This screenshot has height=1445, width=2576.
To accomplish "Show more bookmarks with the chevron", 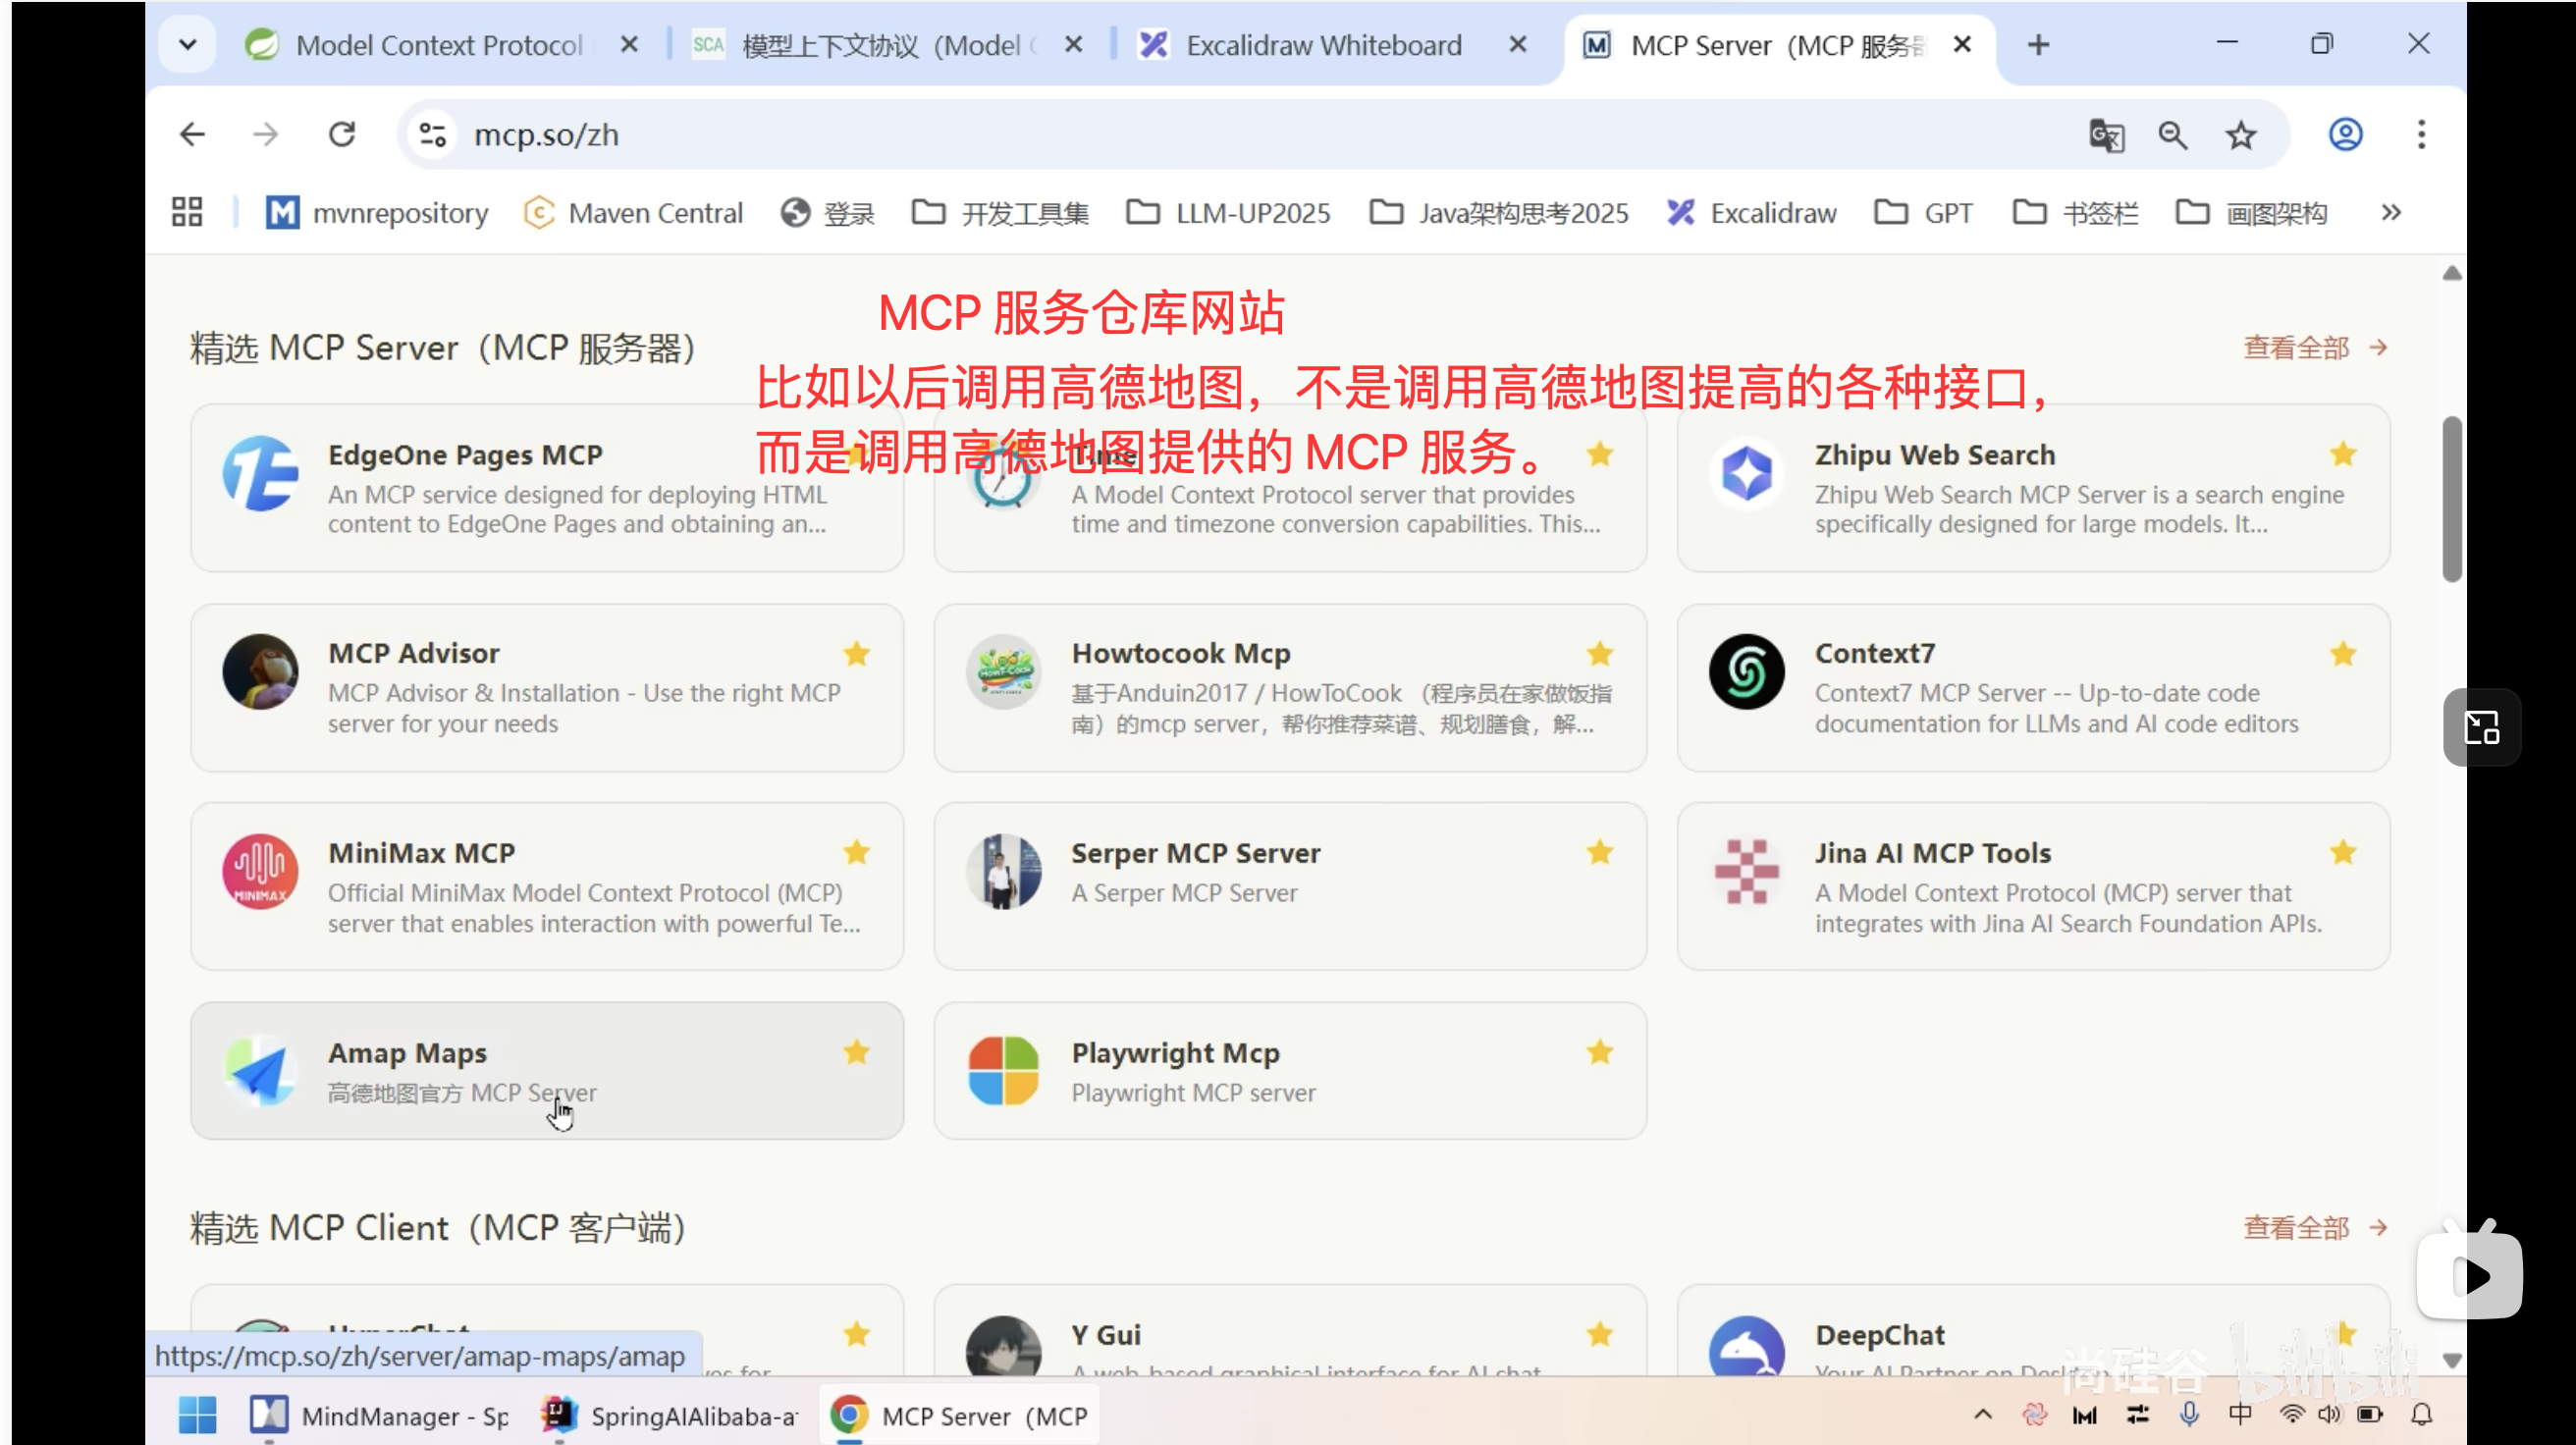I will click(x=2391, y=212).
